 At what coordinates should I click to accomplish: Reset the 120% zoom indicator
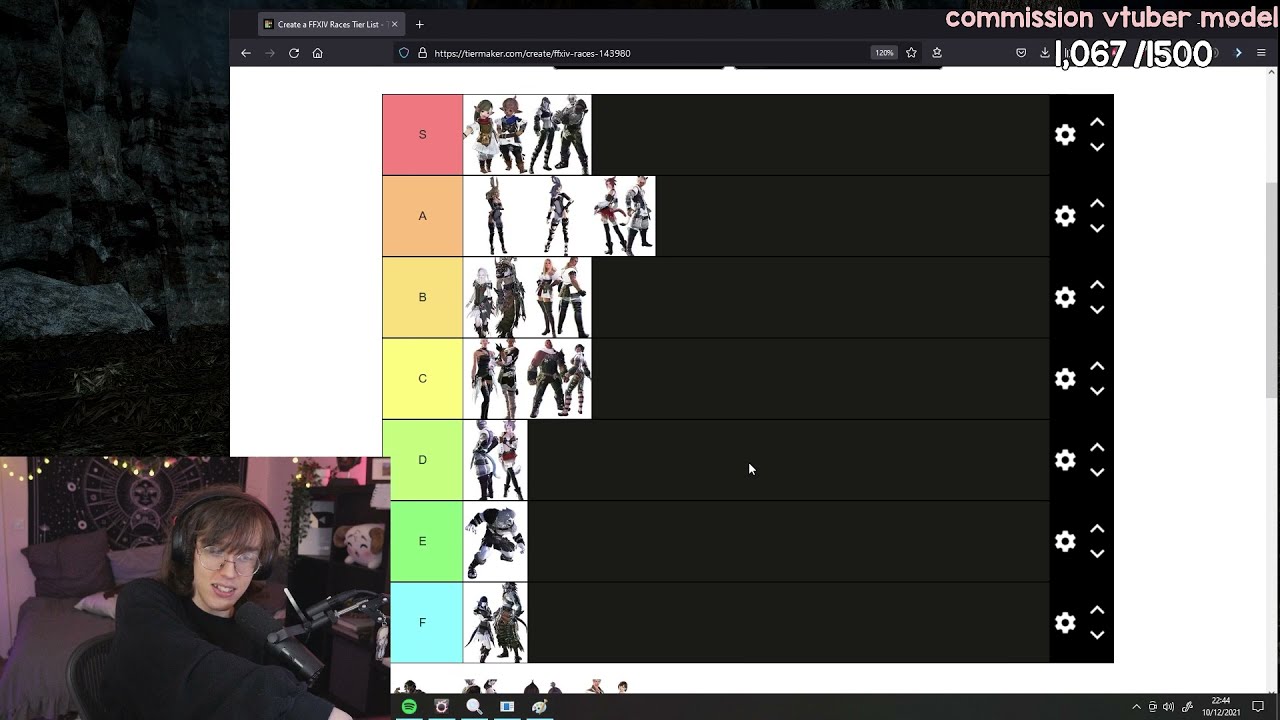coord(884,53)
